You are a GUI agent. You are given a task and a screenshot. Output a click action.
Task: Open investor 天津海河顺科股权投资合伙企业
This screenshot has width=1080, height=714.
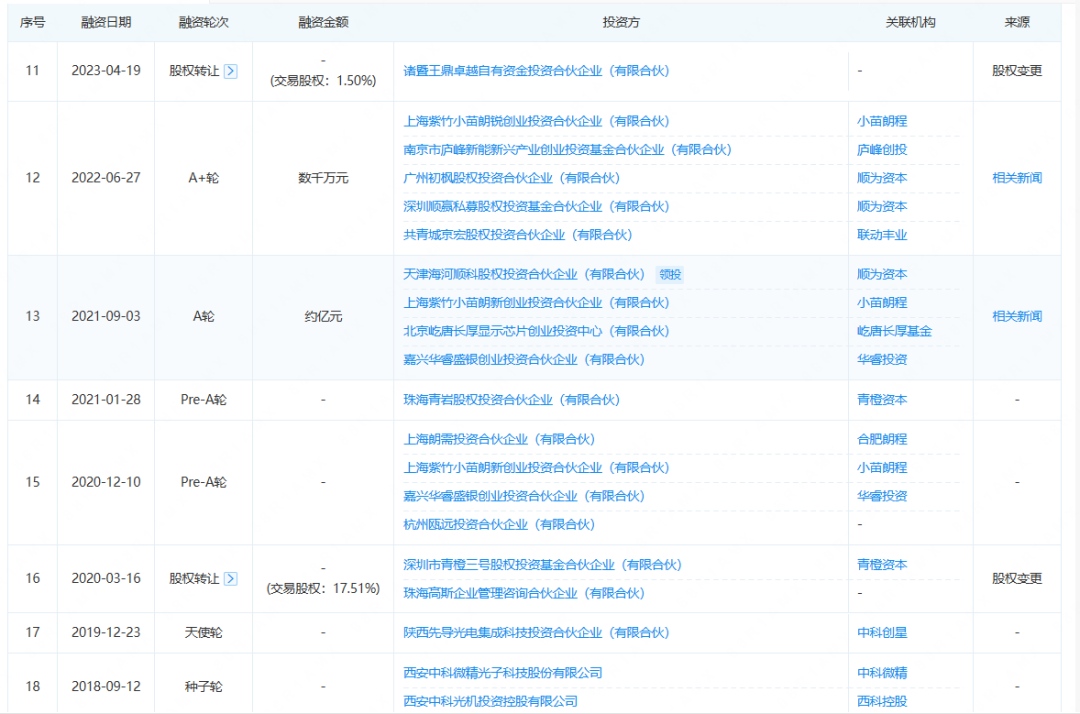click(x=524, y=274)
